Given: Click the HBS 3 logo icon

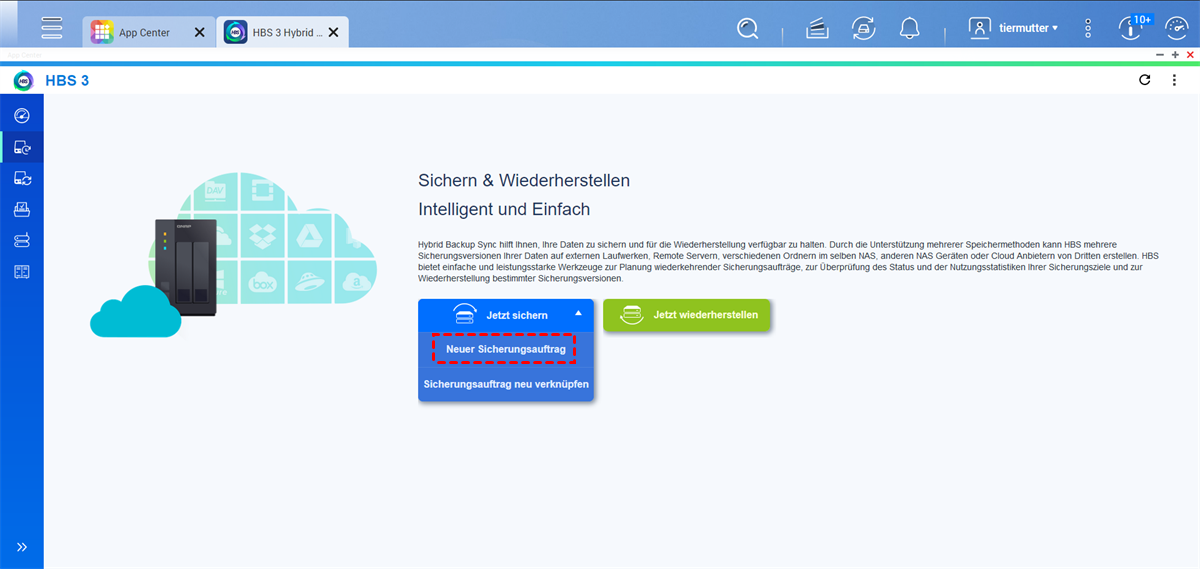Looking at the screenshot, I should (23, 80).
